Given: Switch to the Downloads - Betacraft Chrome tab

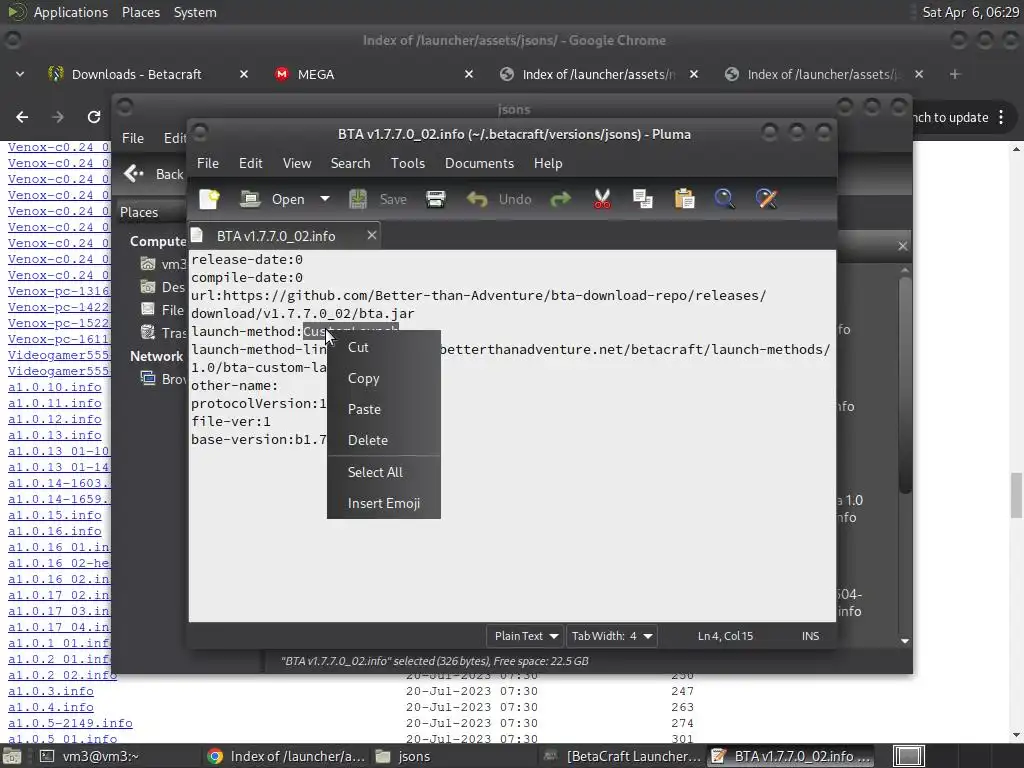Looking at the screenshot, I should (x=136, y=74).
